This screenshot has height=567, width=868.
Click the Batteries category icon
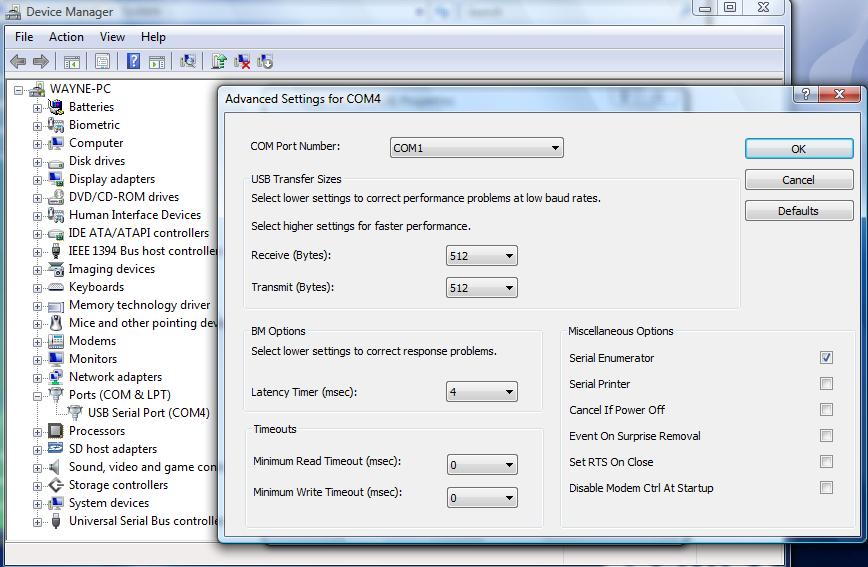(55, 106)
